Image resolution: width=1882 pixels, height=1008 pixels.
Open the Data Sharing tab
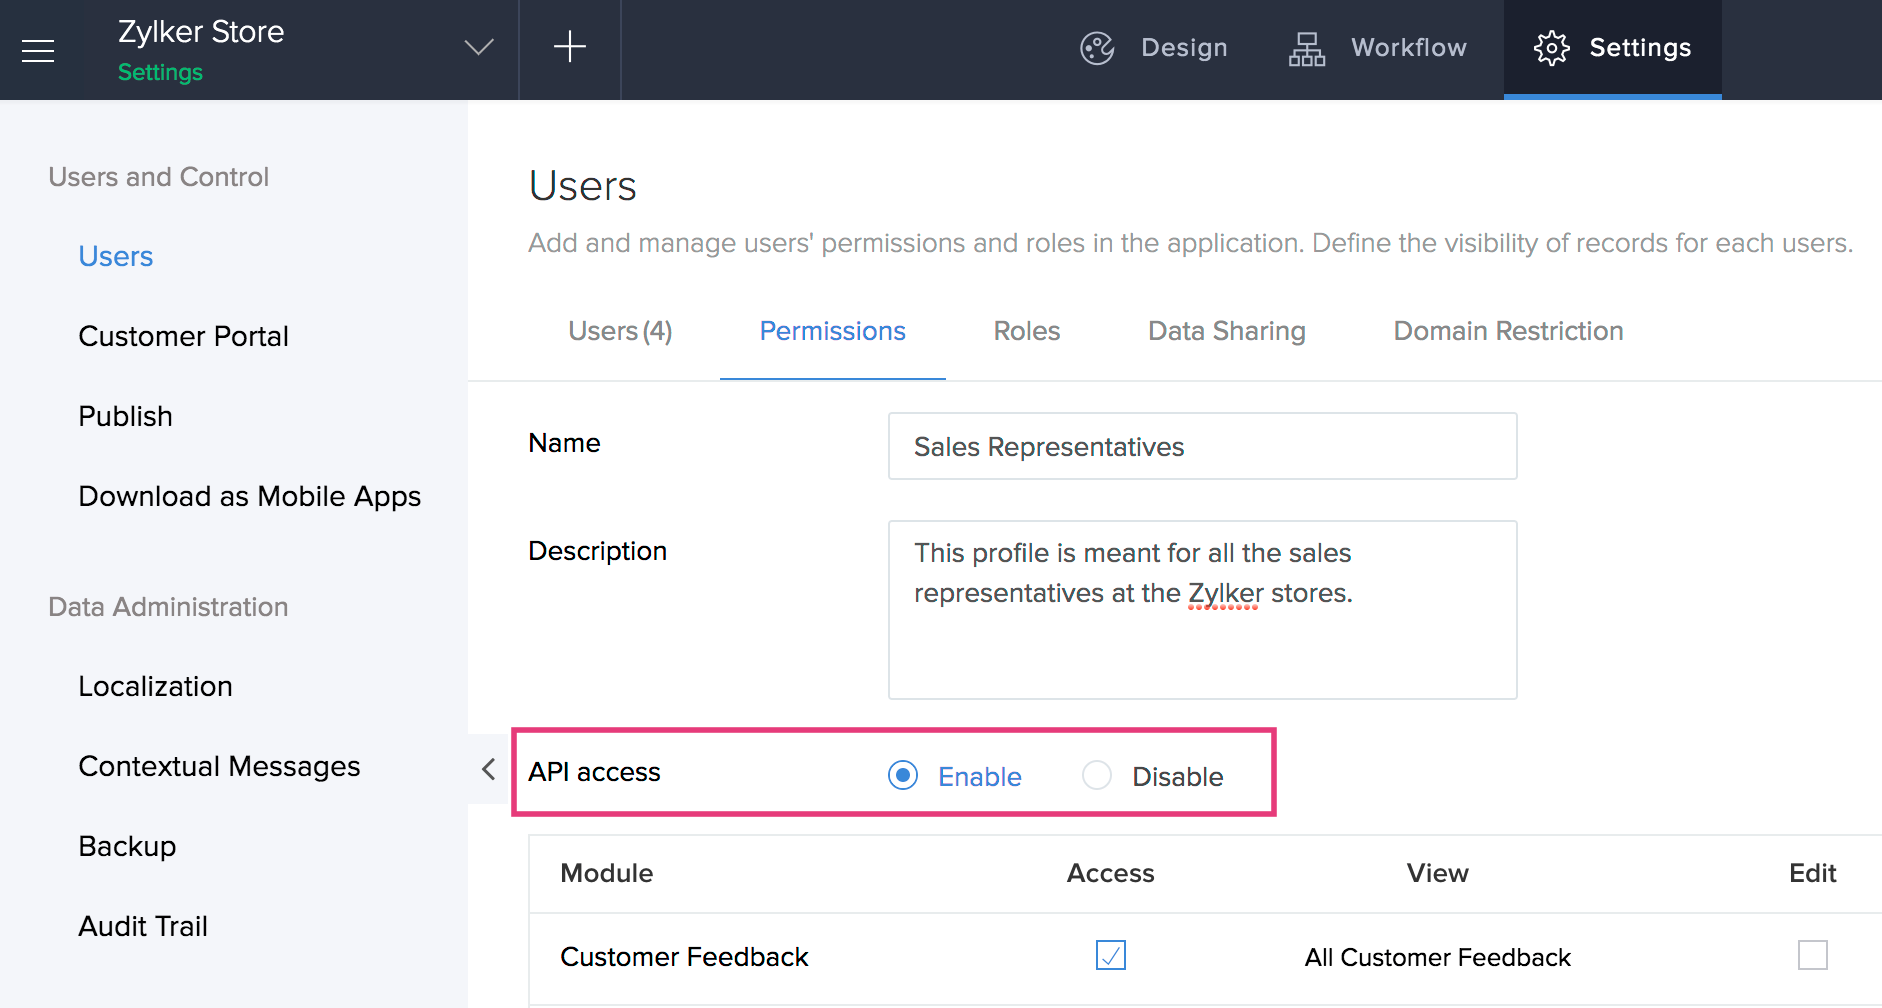point(1226,331)
